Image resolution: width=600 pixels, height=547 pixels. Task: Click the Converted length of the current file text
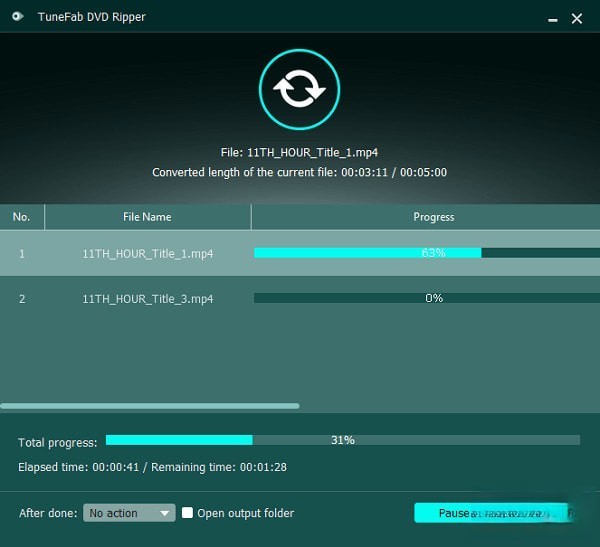[299, 173]
